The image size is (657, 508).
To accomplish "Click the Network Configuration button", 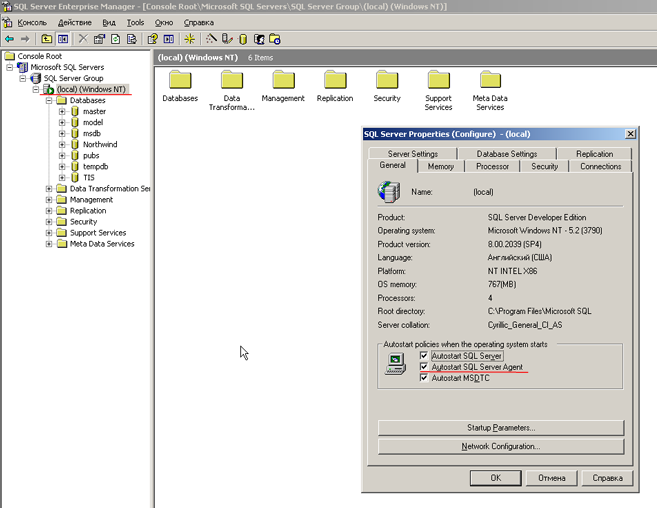I will (x=501, y=446).
